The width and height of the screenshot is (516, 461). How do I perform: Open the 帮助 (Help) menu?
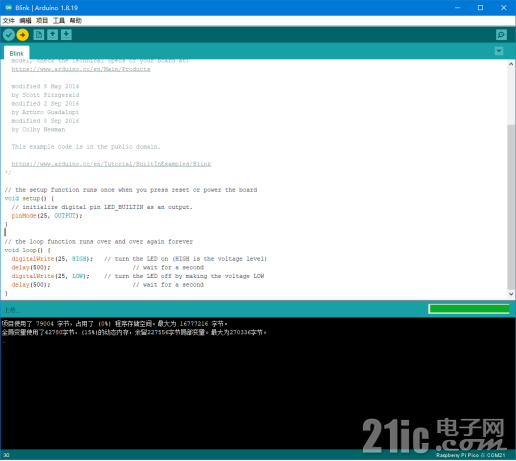tap(76, 21)
